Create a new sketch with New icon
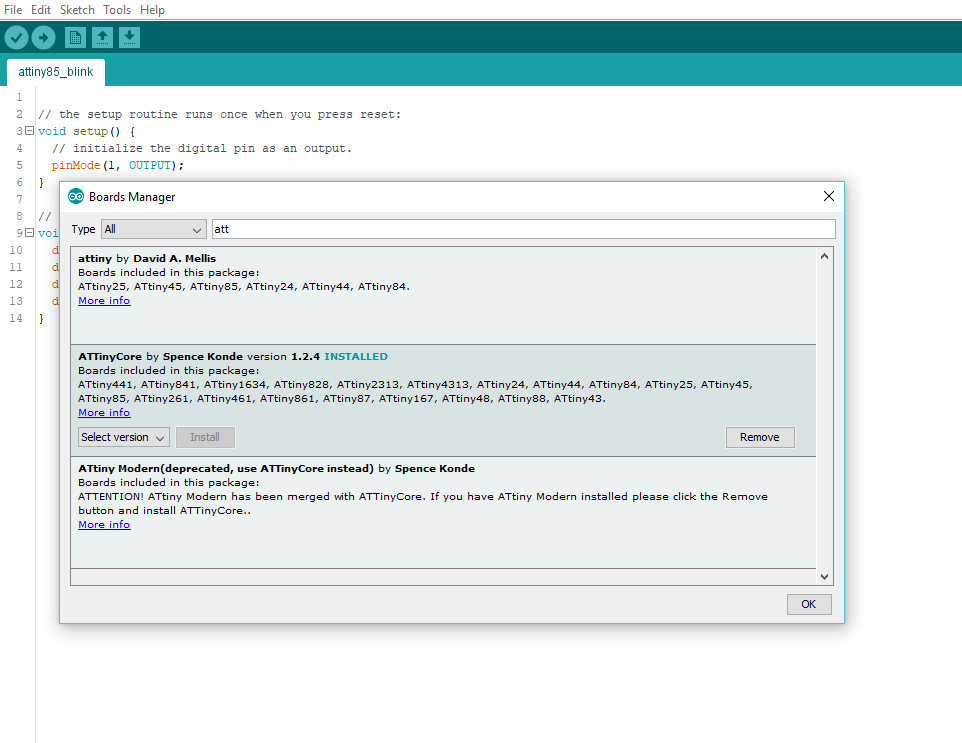 [75, 37]
